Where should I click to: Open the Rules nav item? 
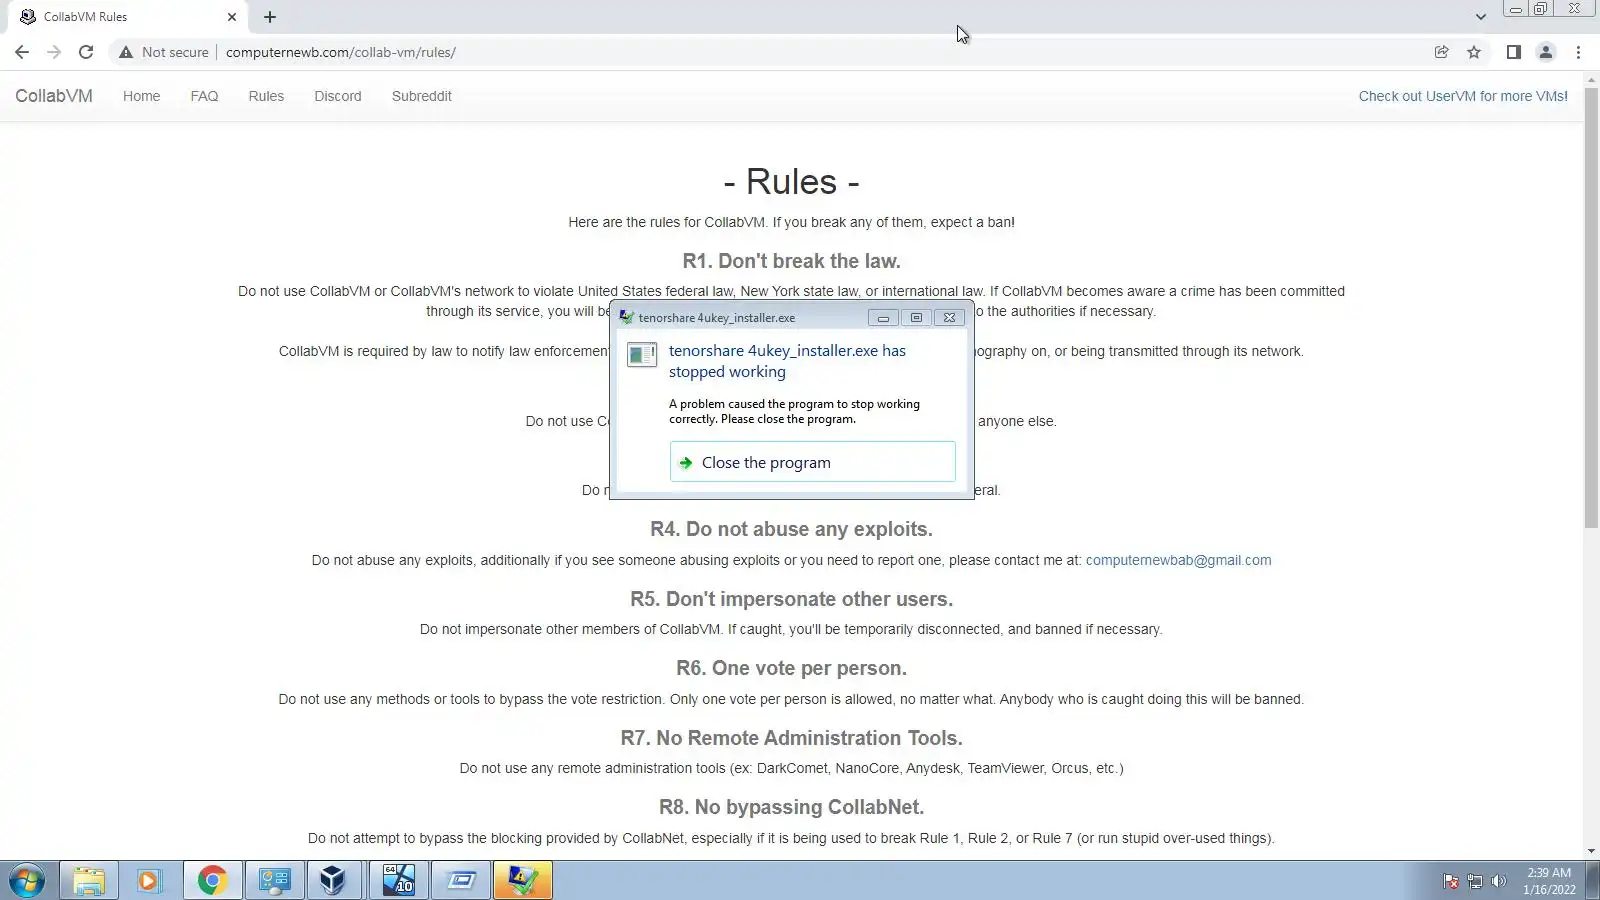(x=266, y=96)
